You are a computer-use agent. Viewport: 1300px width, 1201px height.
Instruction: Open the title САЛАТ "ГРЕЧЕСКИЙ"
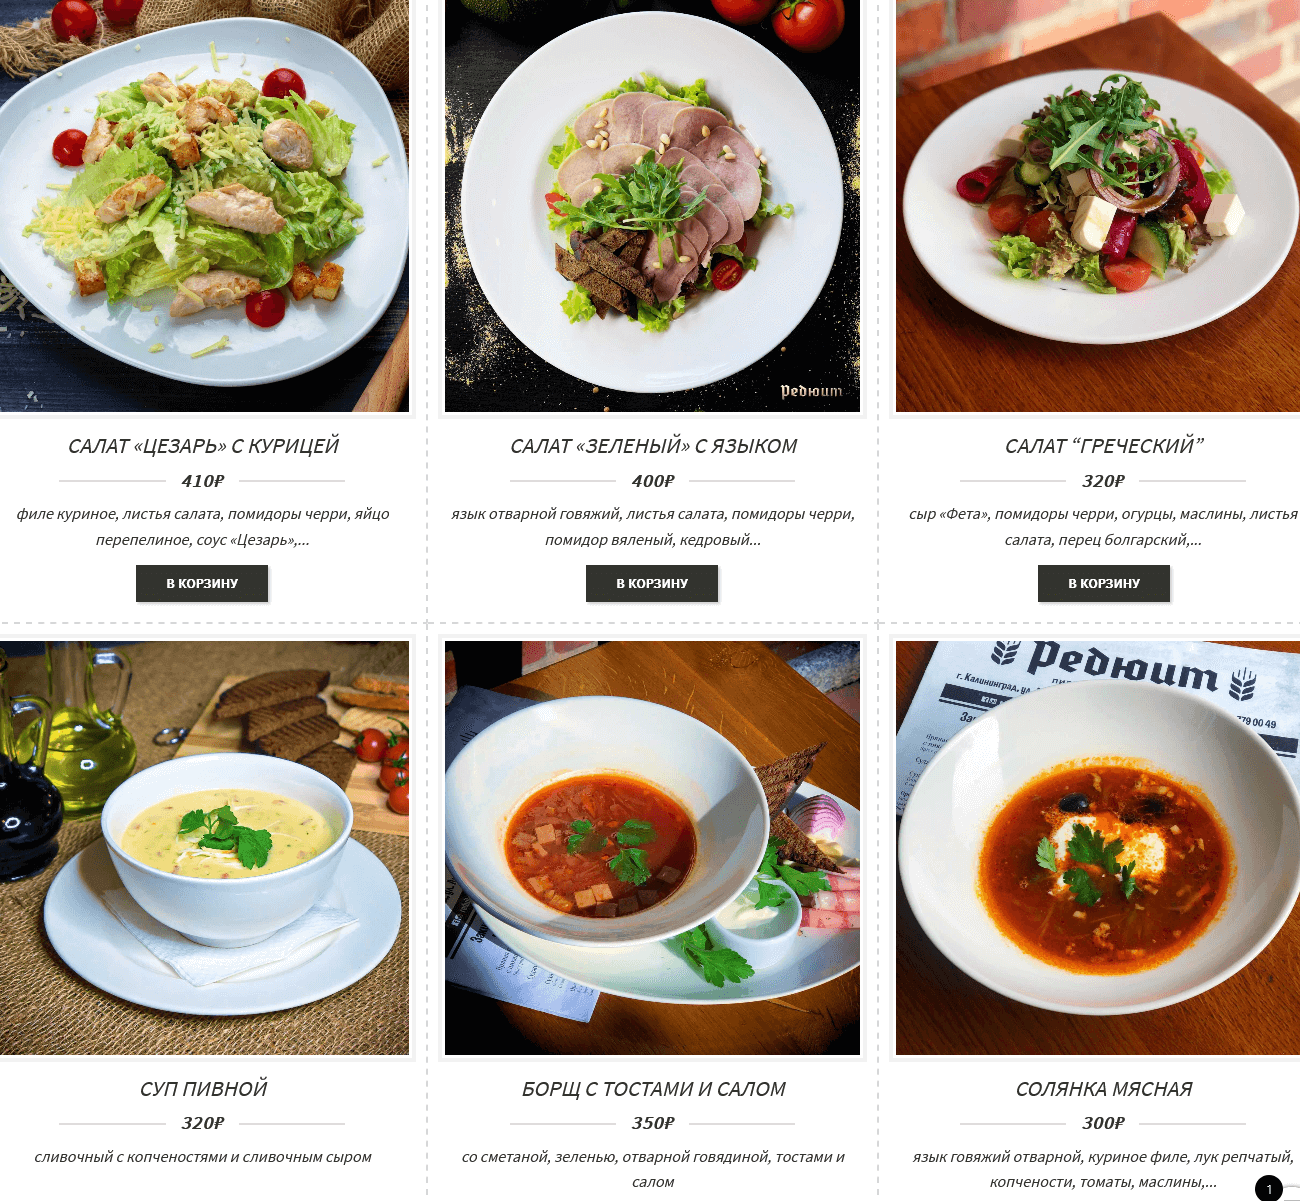click(x=1104, y=446)
